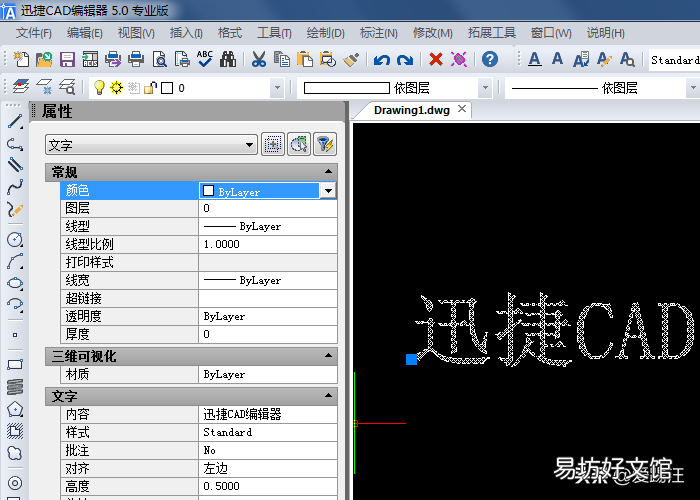700x500 pixels.
Task: Click the quick select button in 属性
Action: click(x=299, y=144)
